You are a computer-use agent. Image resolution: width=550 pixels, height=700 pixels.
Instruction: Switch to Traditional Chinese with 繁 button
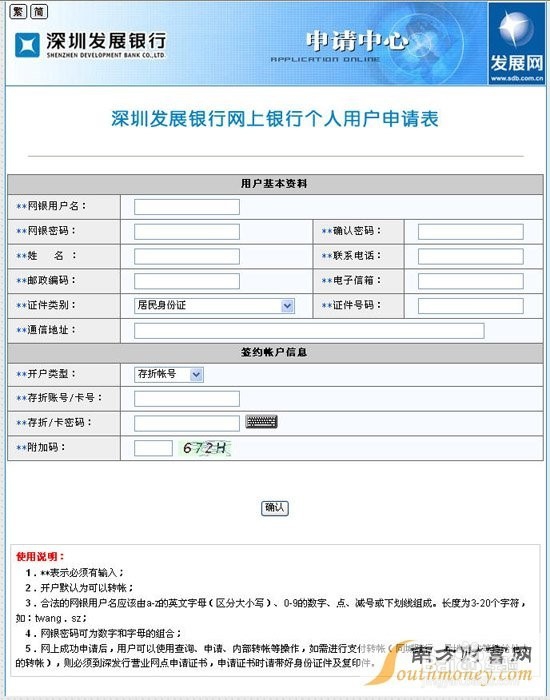click(x=18, y=11)
